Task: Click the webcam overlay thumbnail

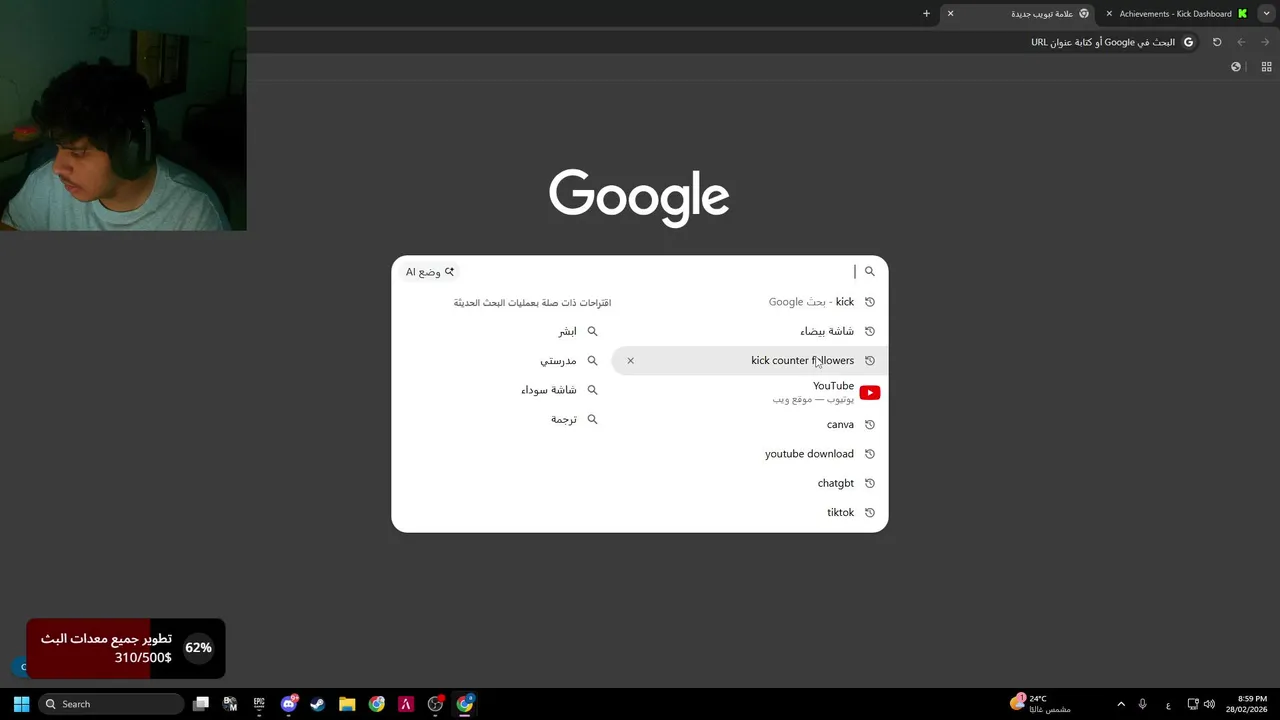Action: click(x=123, y=115)
